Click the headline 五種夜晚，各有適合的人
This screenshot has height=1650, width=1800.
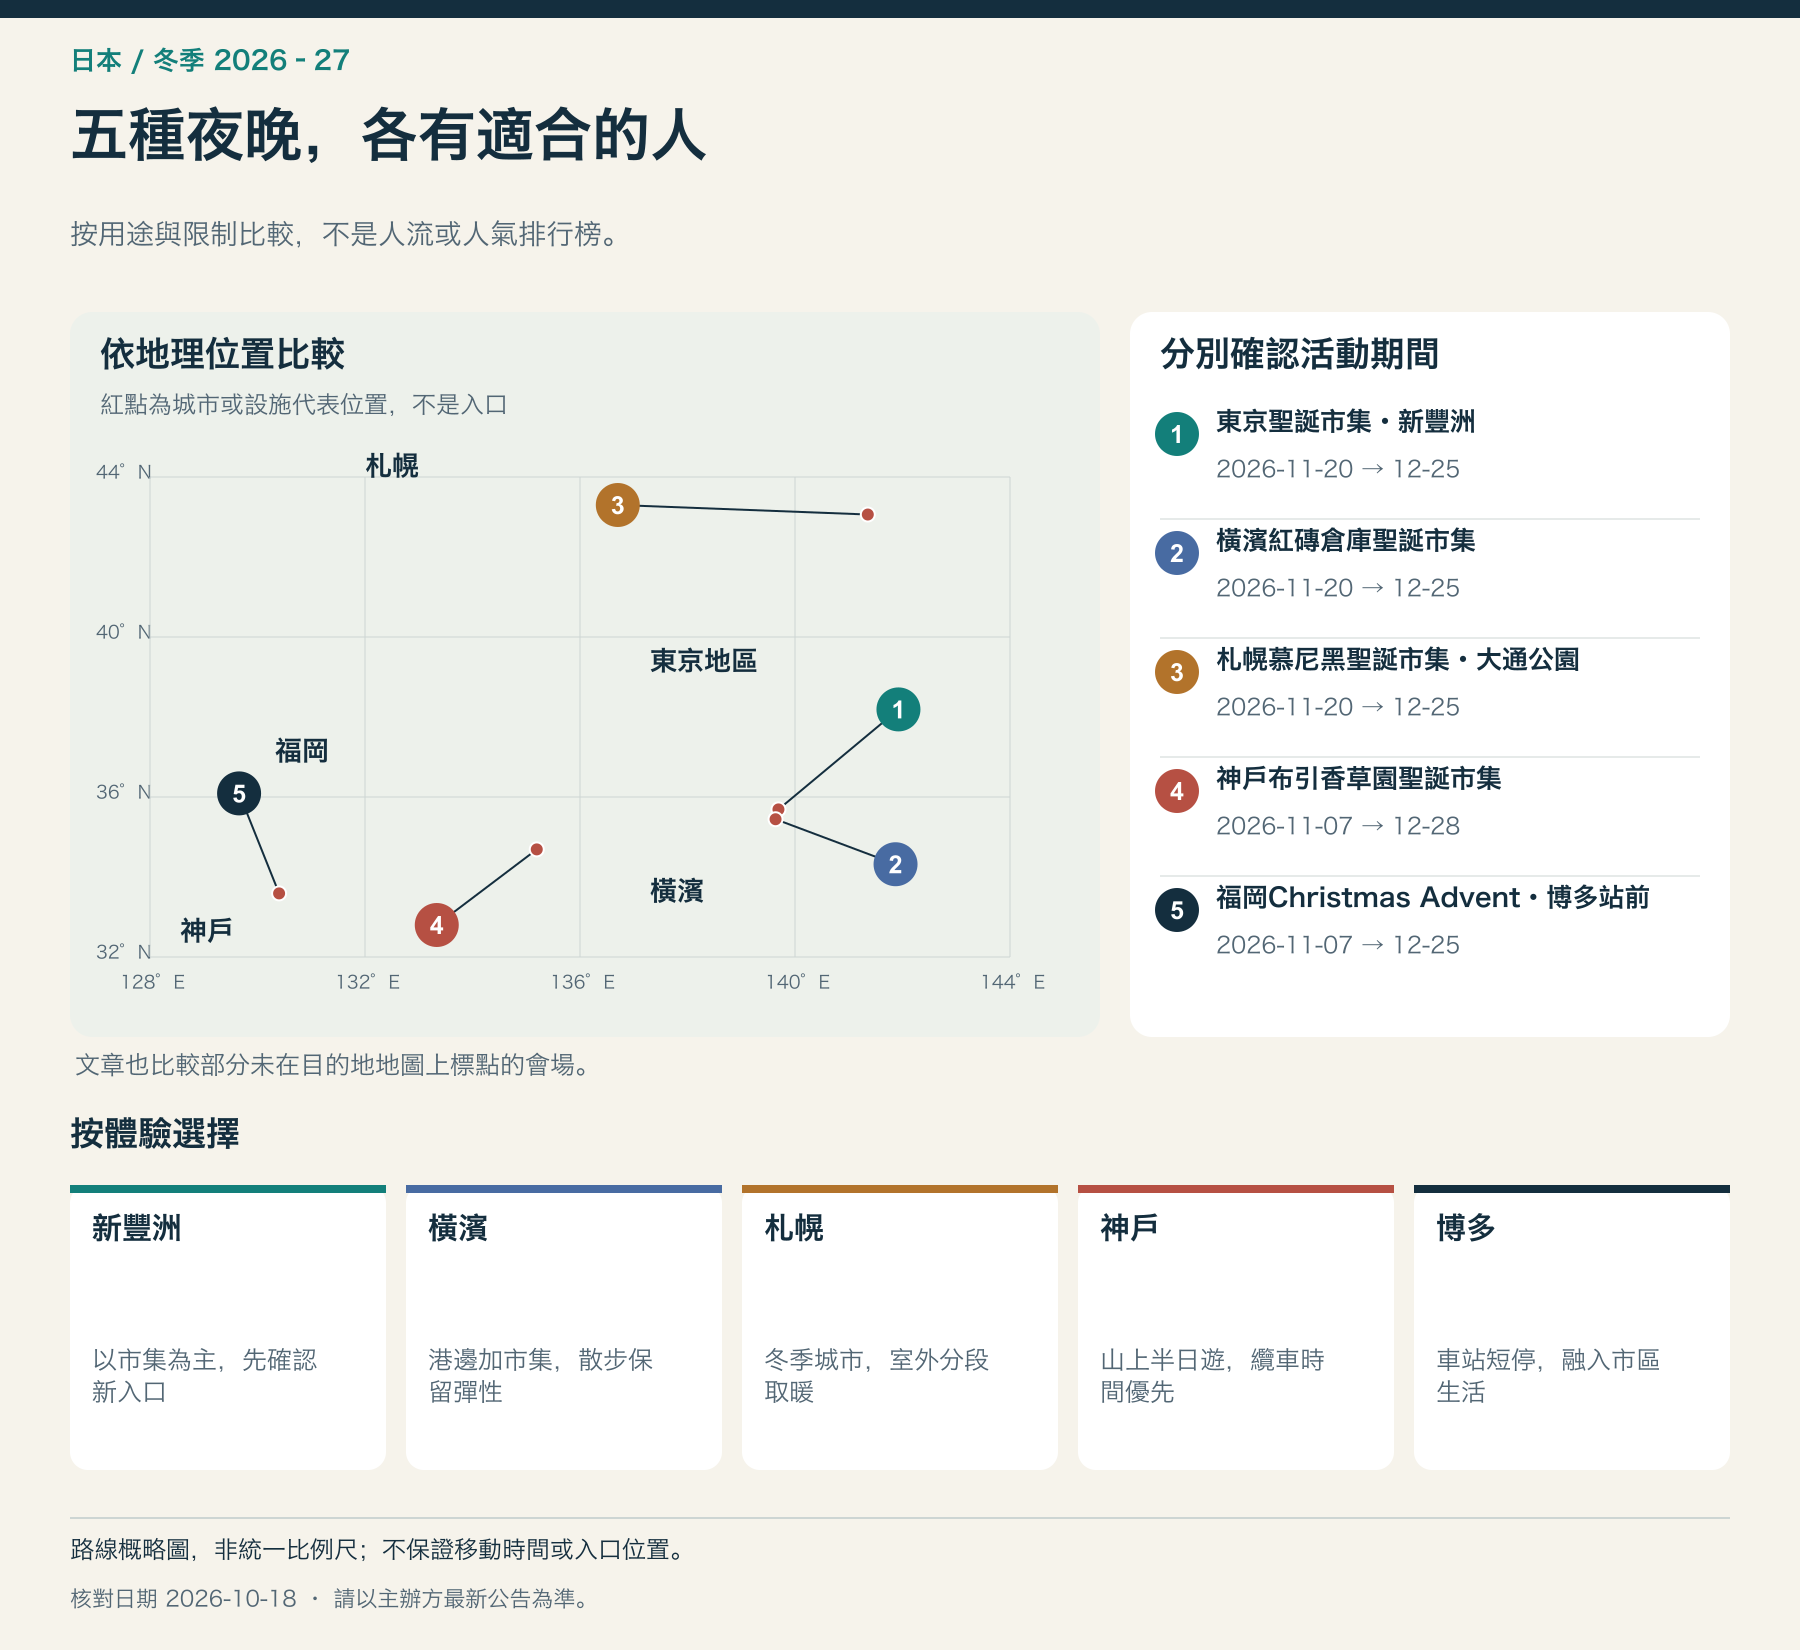coord(390,136)
